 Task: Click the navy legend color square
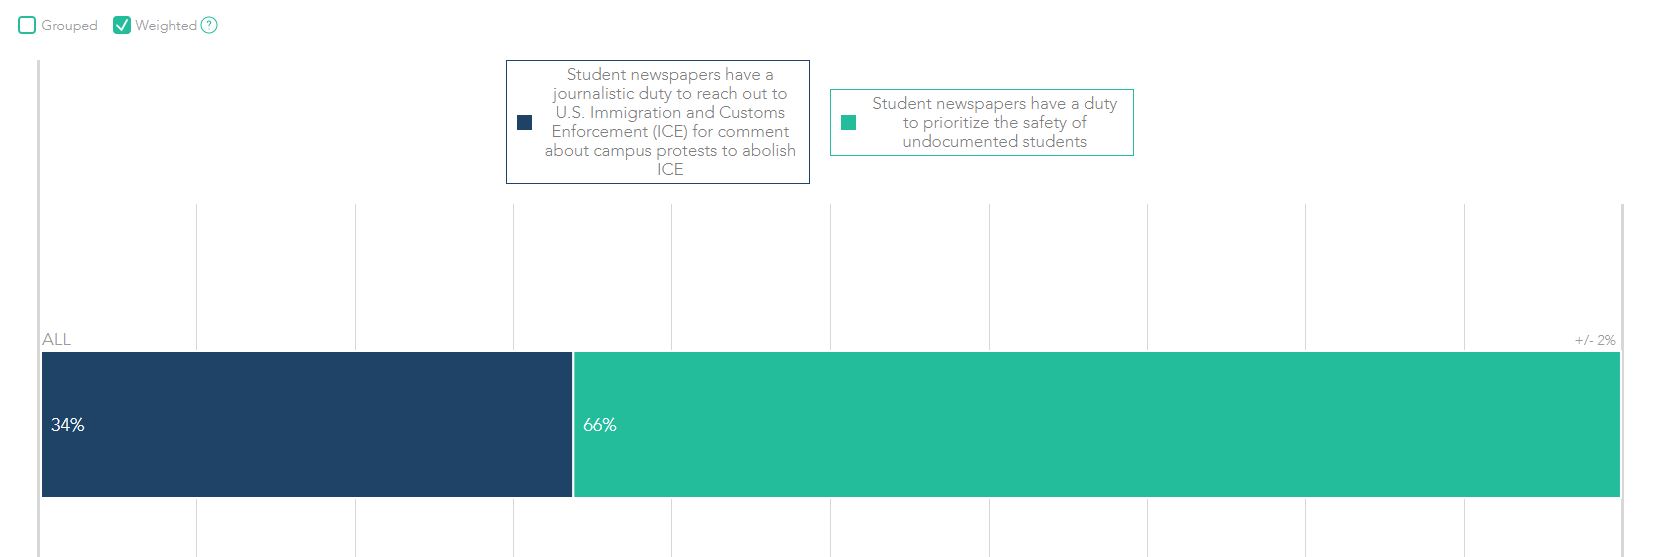pyautogui.click(x=524, y=123)
